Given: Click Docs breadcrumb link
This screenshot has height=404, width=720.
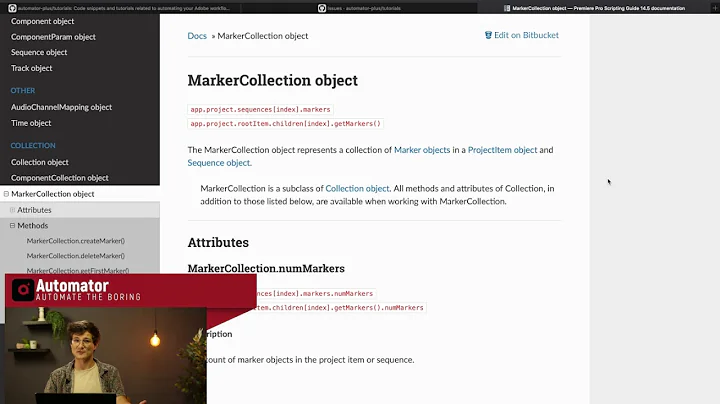Looking at the screenshot, I should click(x=197, y=36).
